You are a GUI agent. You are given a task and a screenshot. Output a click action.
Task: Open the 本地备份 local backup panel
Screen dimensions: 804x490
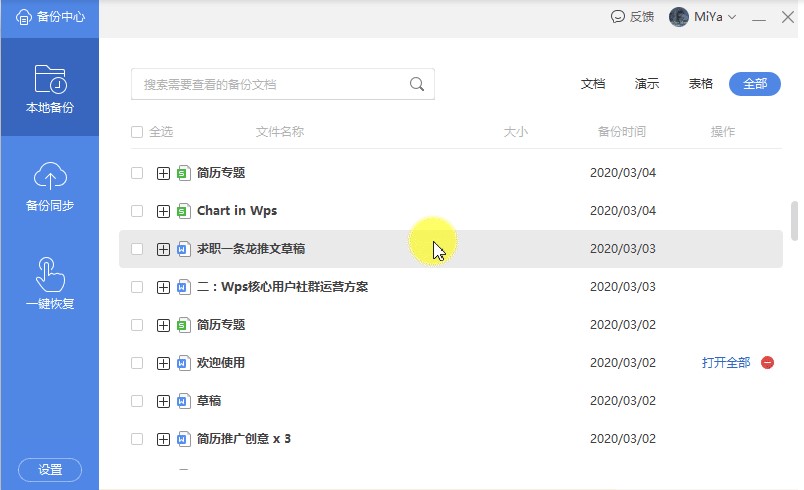click(x=50, y=87)
